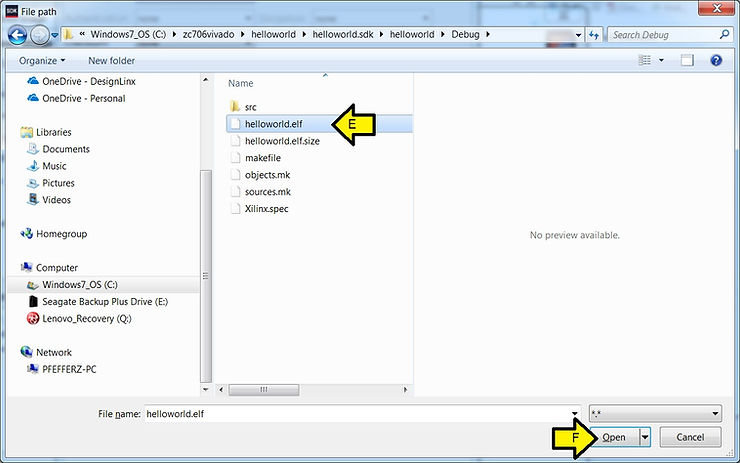740x463 pixels.
Task: Click the navigation pane scroll up arrow
Action: pos(206,80)
